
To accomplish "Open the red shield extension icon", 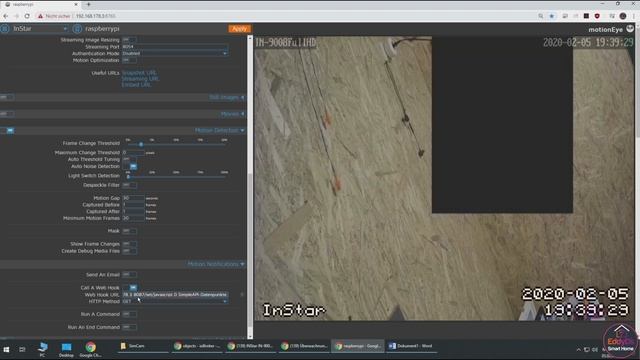I will pyautogui.click(x=597, y=16).
